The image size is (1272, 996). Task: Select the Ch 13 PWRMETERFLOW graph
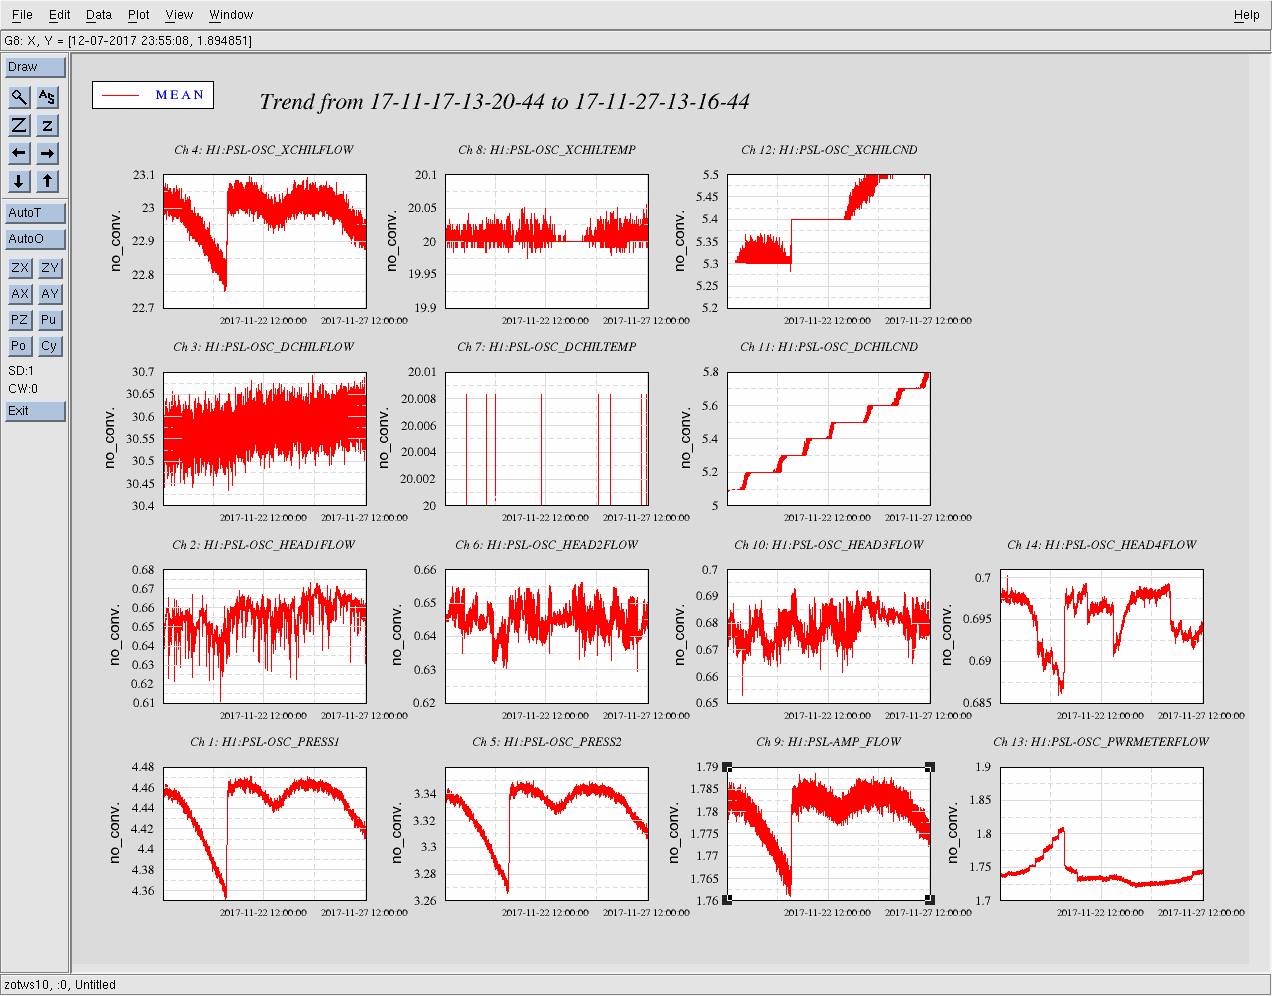(x=1101, y=834)
